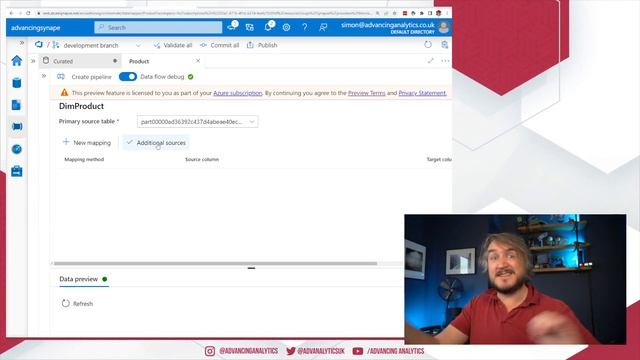Toggle Additional sources option
The width and height of the screenshot is (640, 360).
point(156,142)
